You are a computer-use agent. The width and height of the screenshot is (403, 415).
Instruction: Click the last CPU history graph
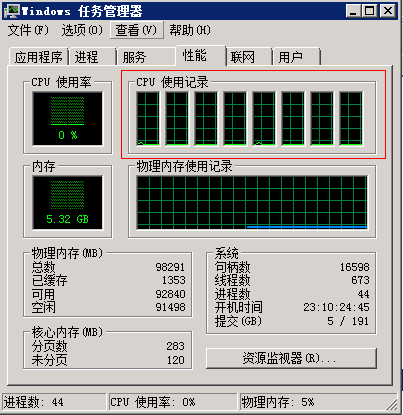pyautogui.click(x=351, y=119)
